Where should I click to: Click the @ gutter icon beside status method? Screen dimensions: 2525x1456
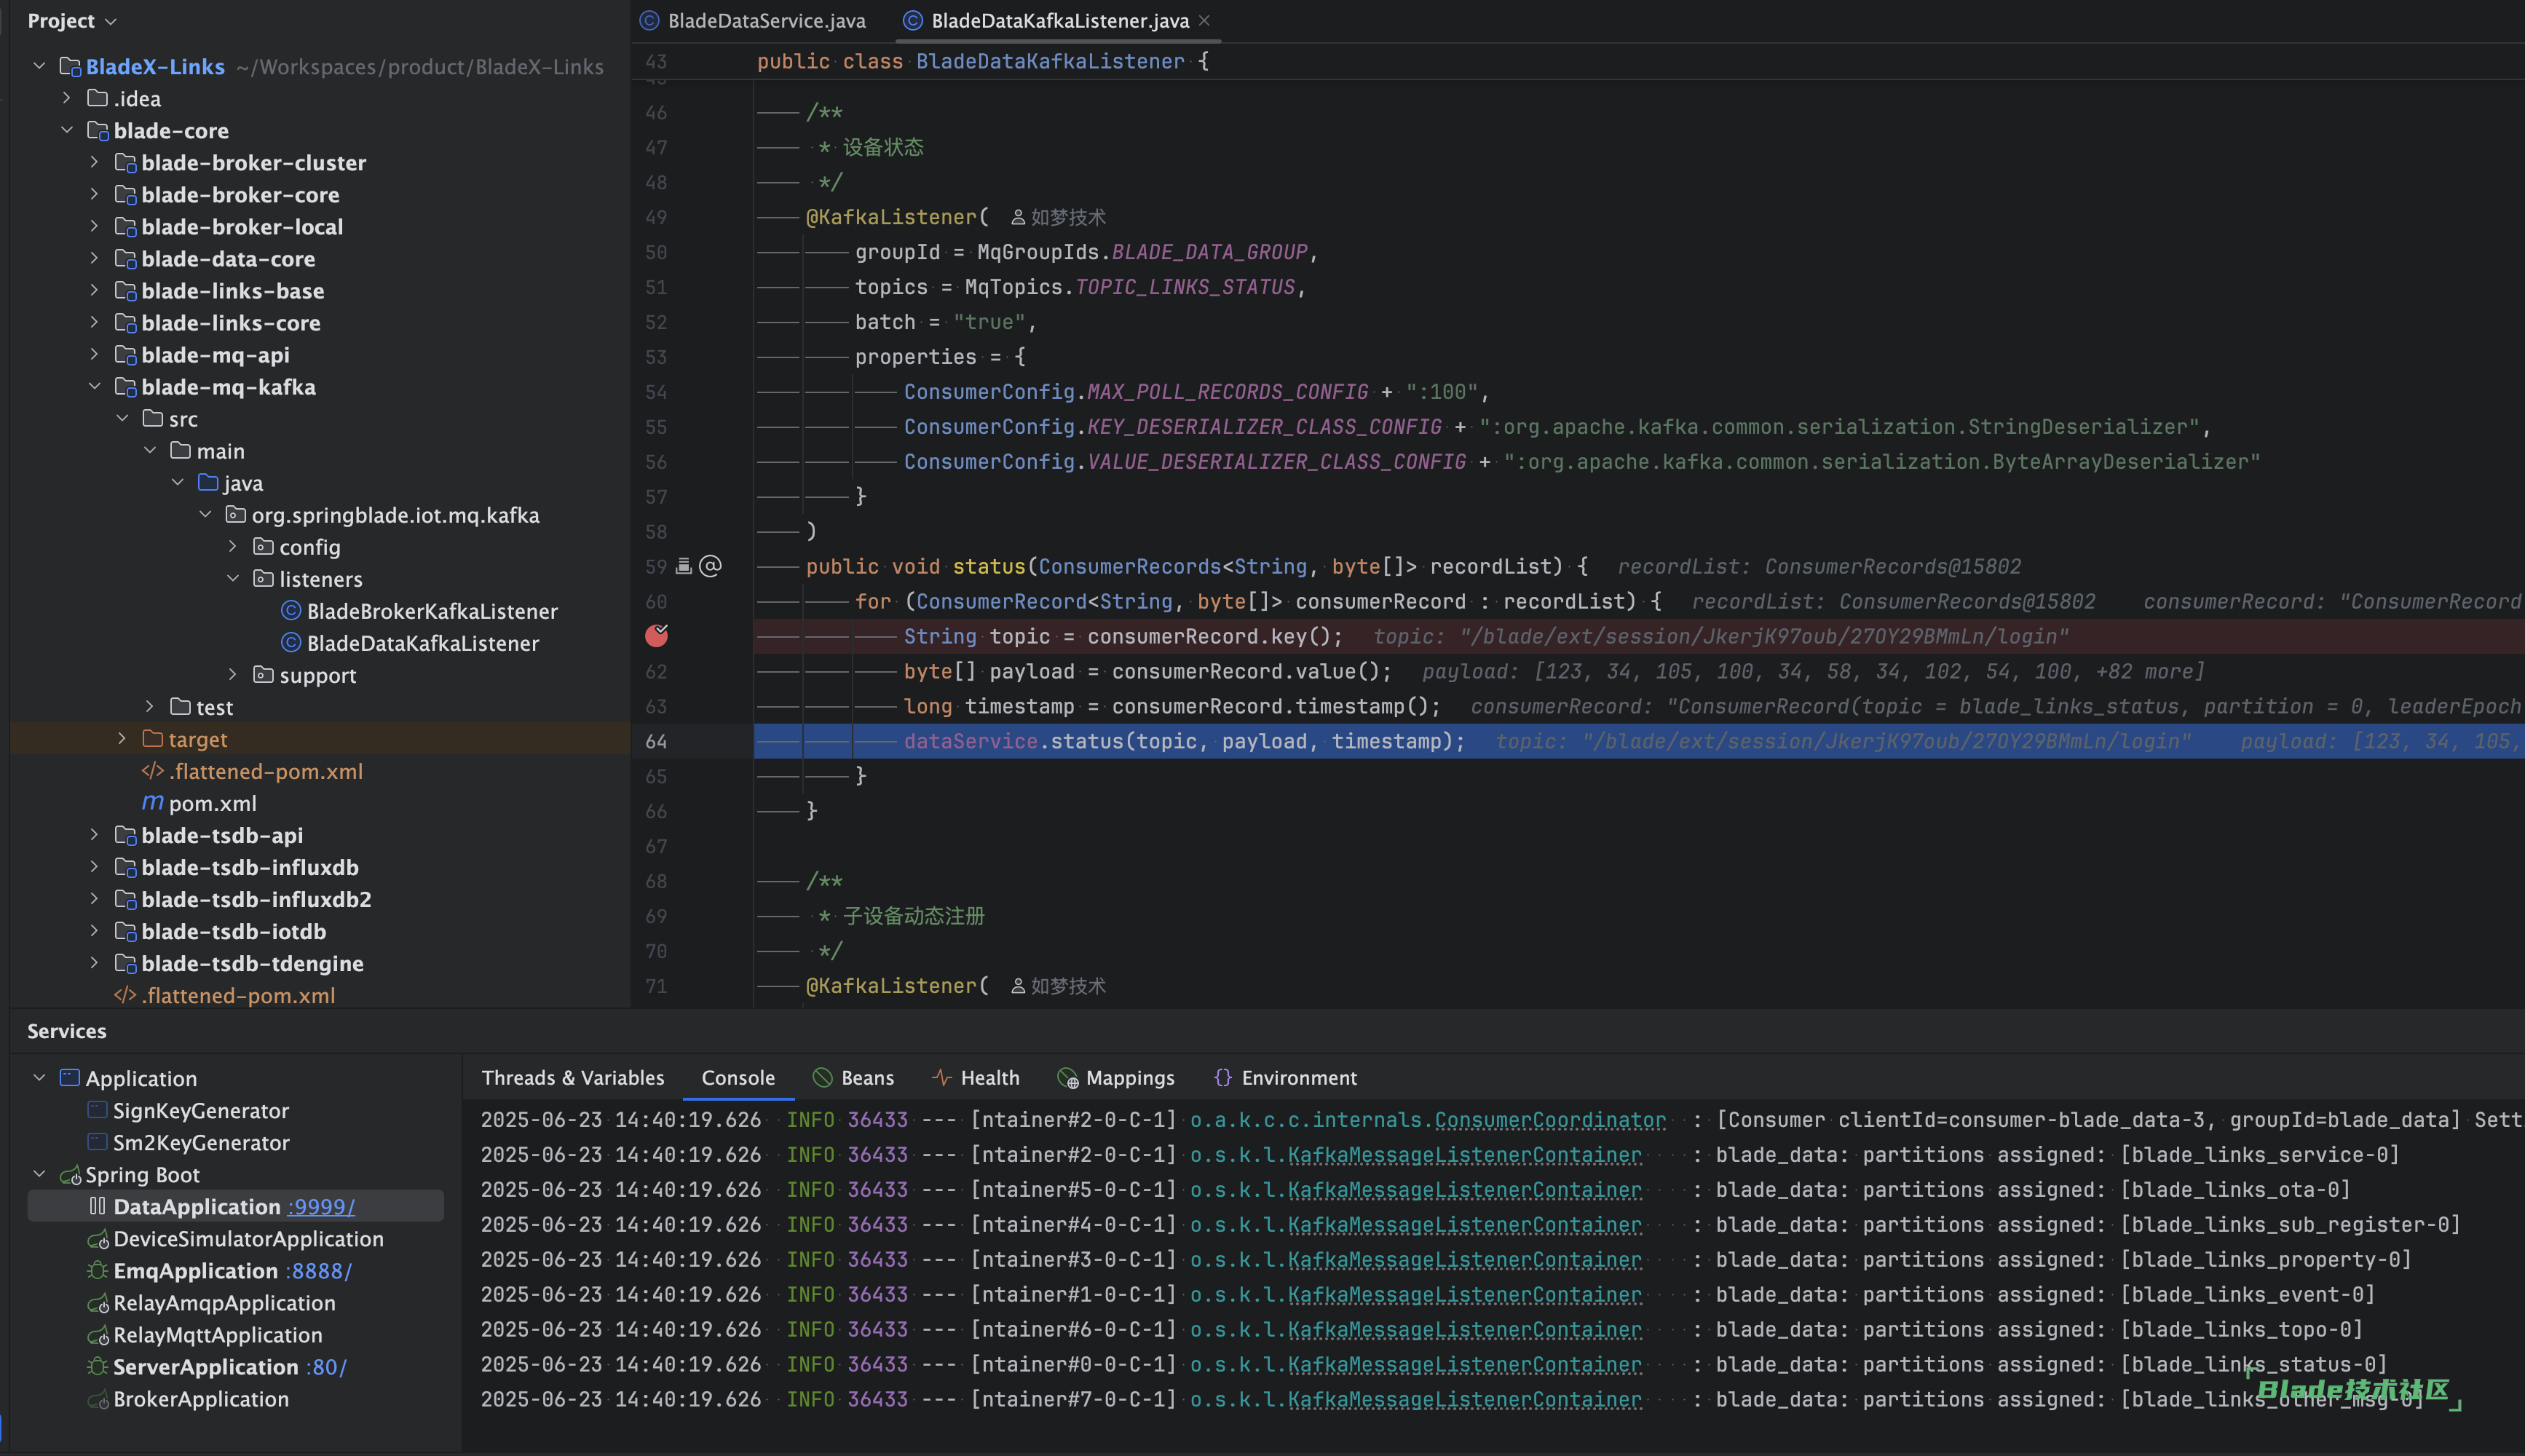coord(710,566)
